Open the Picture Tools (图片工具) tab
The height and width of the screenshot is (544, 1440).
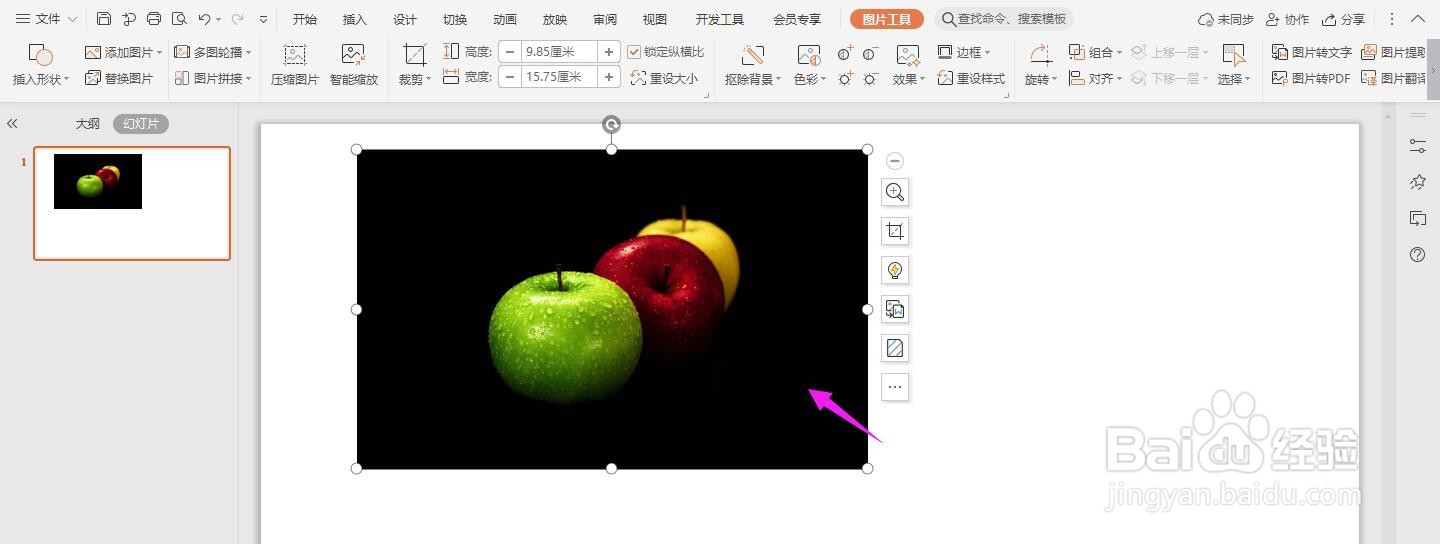pyautogui.click(x=887, y=19)
